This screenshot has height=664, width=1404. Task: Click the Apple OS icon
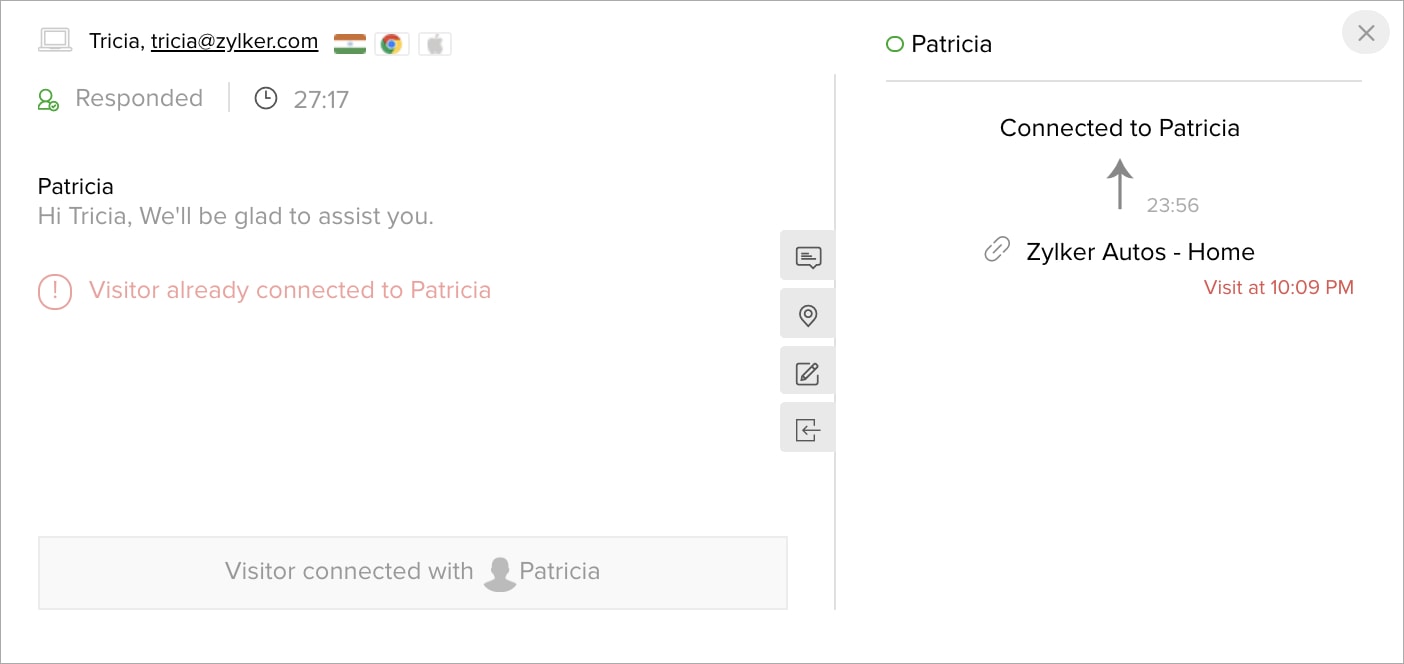(x=435, y=43)
